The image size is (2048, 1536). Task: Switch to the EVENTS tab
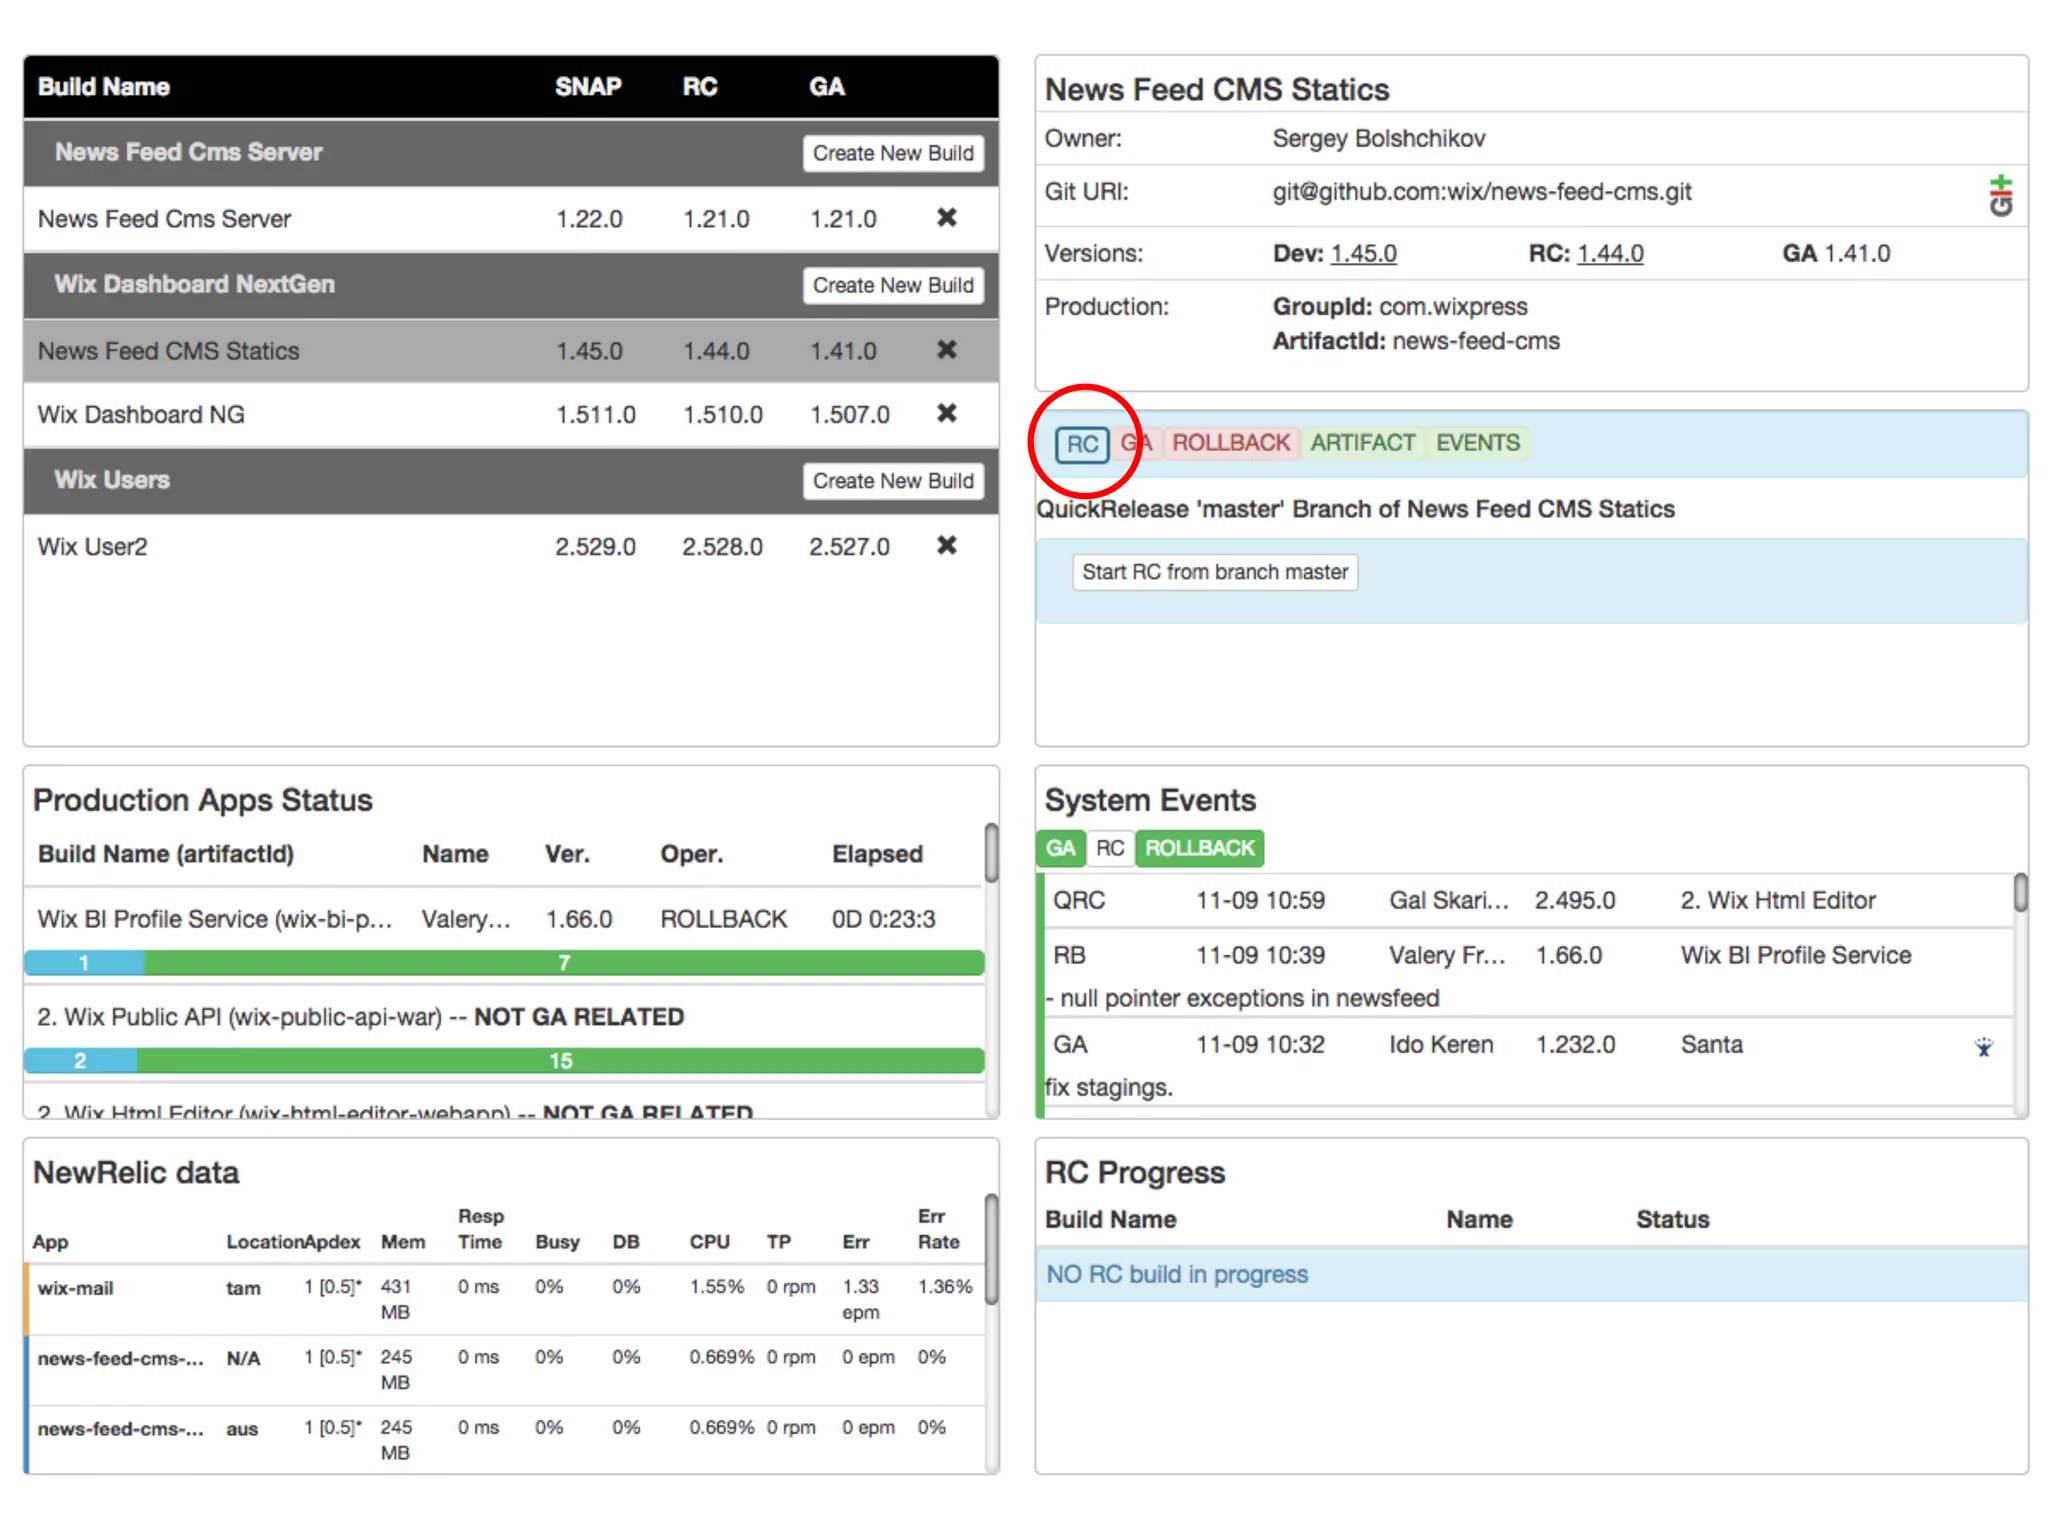tap(1477, 443)
